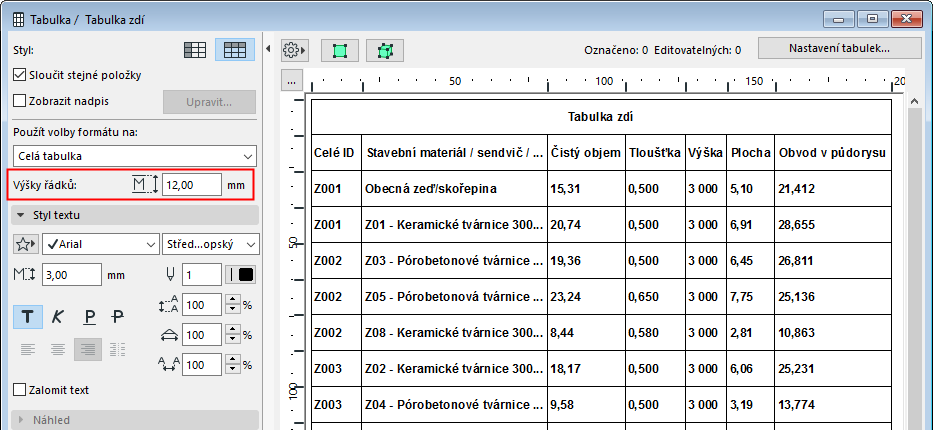
Task: Collapse the left format panel with arrow
Action: [x=268, y=49]
